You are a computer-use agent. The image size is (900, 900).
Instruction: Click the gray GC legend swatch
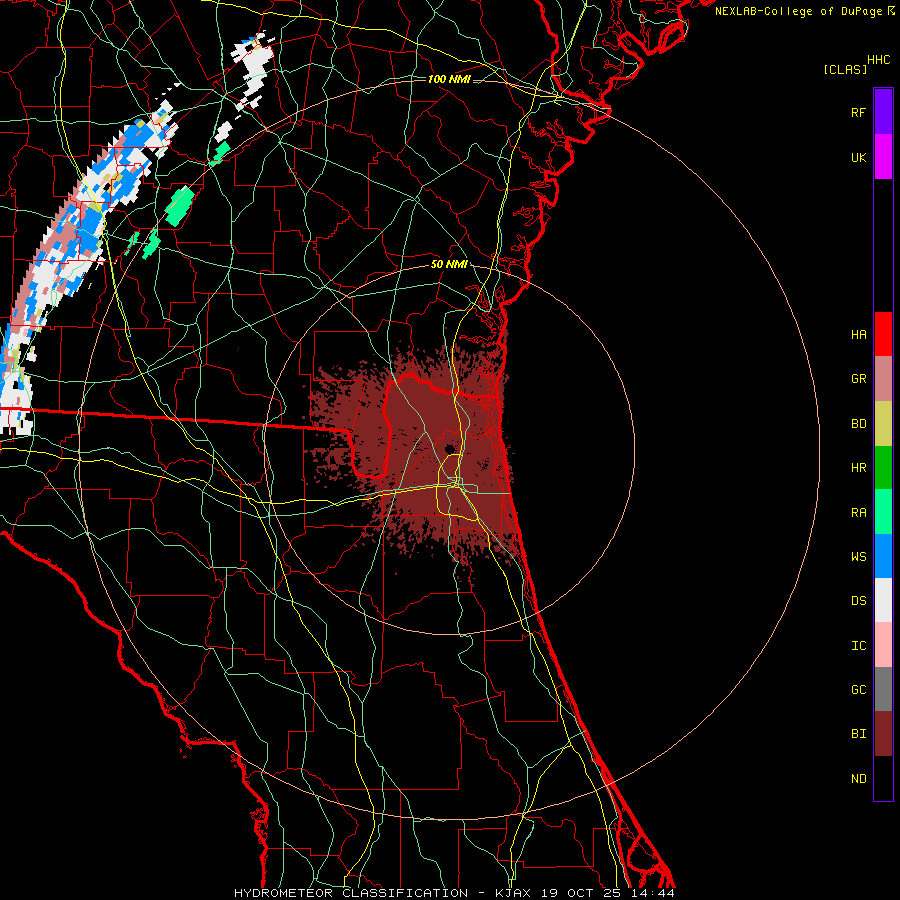point(883,690)
